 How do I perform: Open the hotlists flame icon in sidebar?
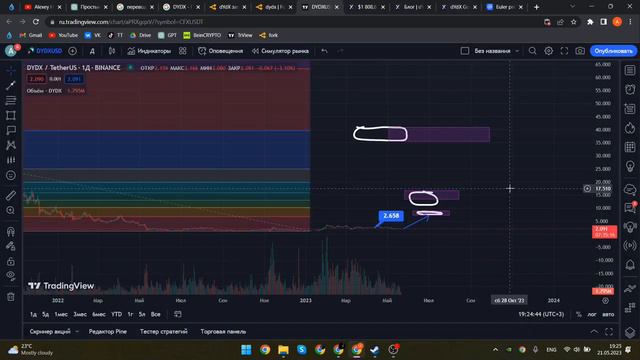click(630, 128)
